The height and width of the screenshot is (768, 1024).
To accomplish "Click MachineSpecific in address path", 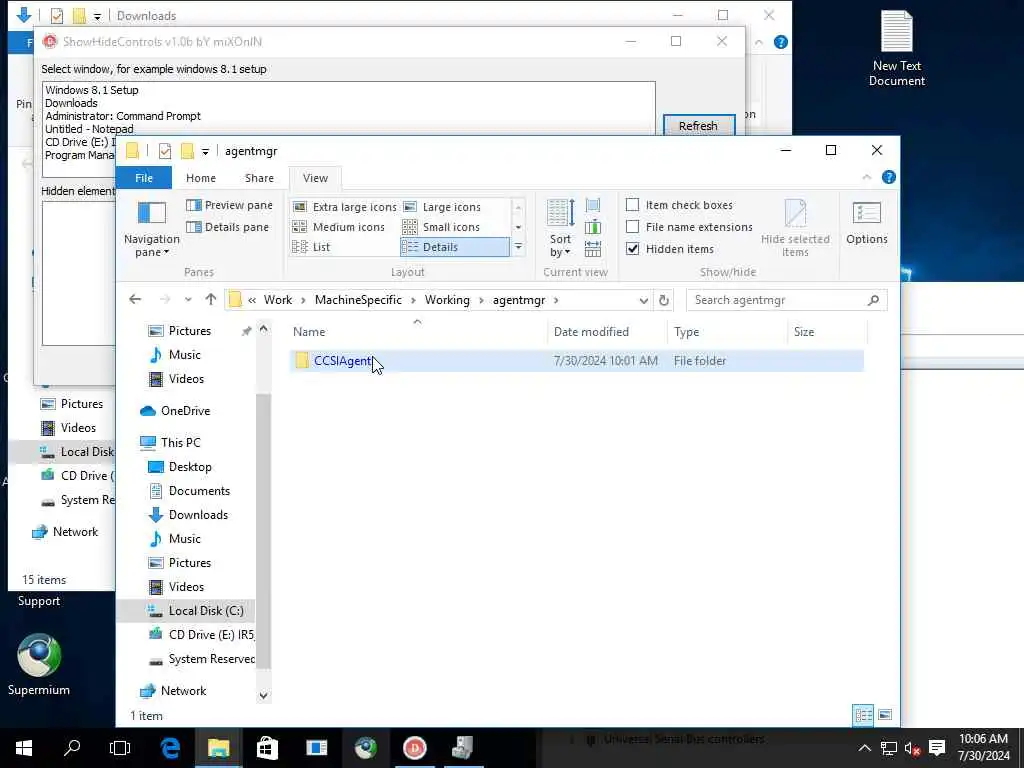I will (358, 300).
